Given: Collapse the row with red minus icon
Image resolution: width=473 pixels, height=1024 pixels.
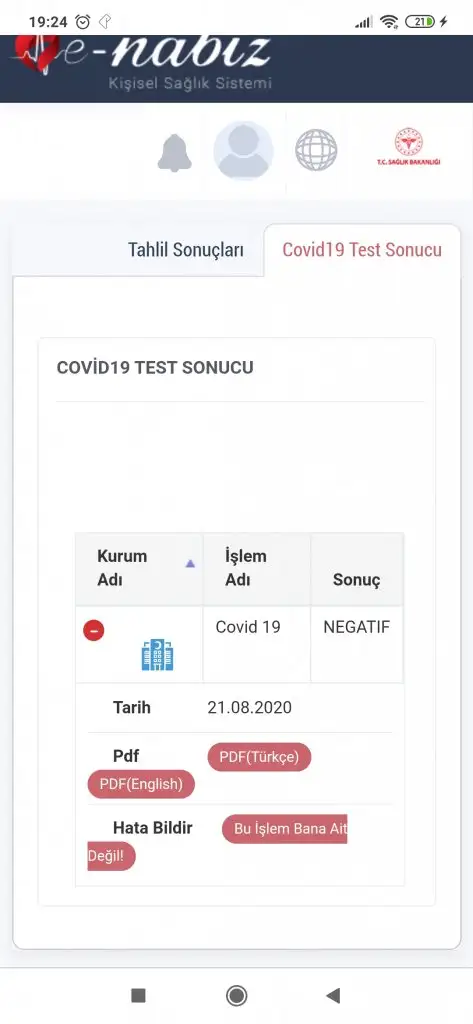Looking at the screenshot, I should (93, 630).
